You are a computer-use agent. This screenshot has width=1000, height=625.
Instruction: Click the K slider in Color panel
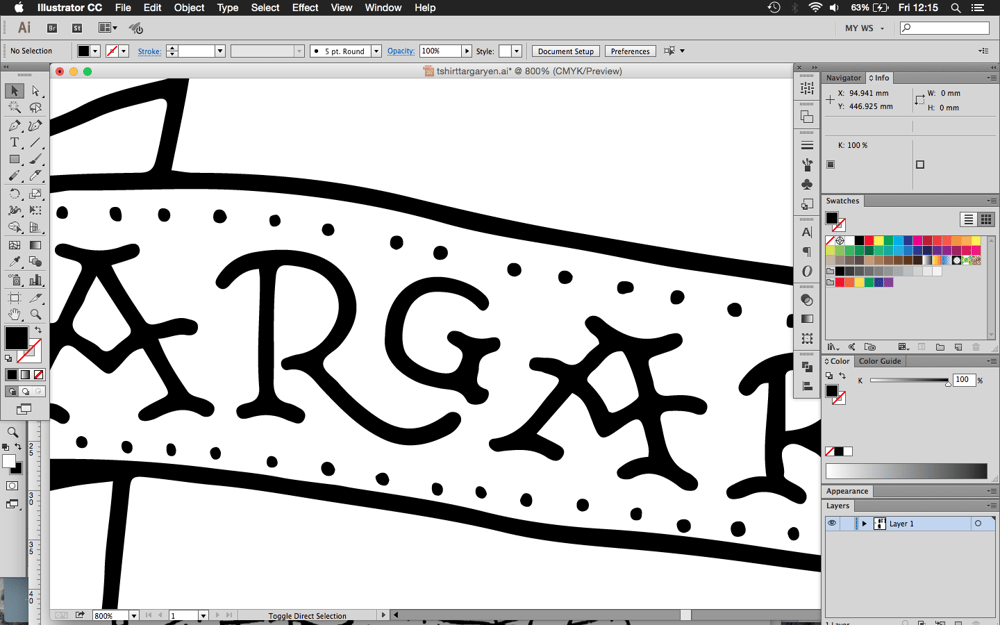pos(909,381)
